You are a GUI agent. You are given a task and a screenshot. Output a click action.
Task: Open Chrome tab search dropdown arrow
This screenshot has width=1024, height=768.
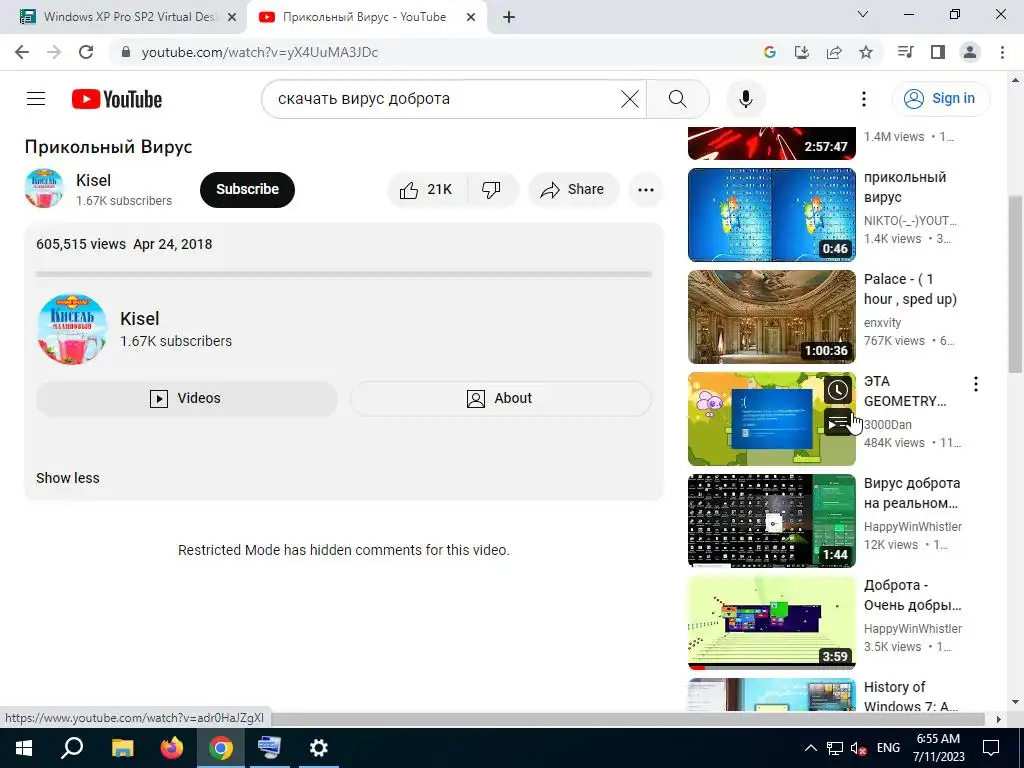pos(863,14)
